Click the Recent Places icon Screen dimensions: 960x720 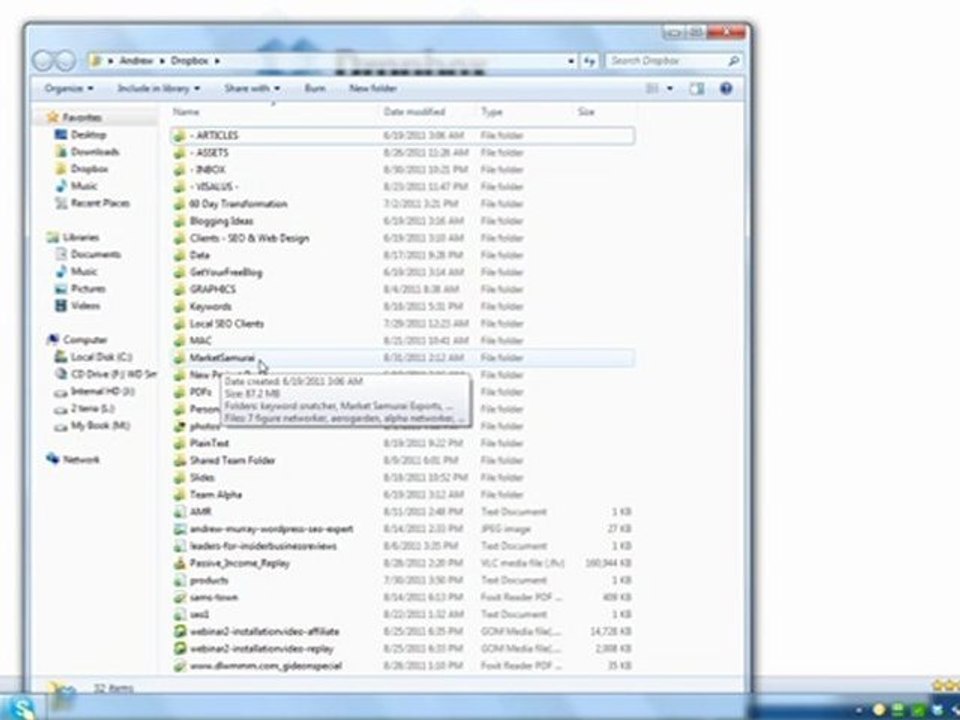[61, 203]
